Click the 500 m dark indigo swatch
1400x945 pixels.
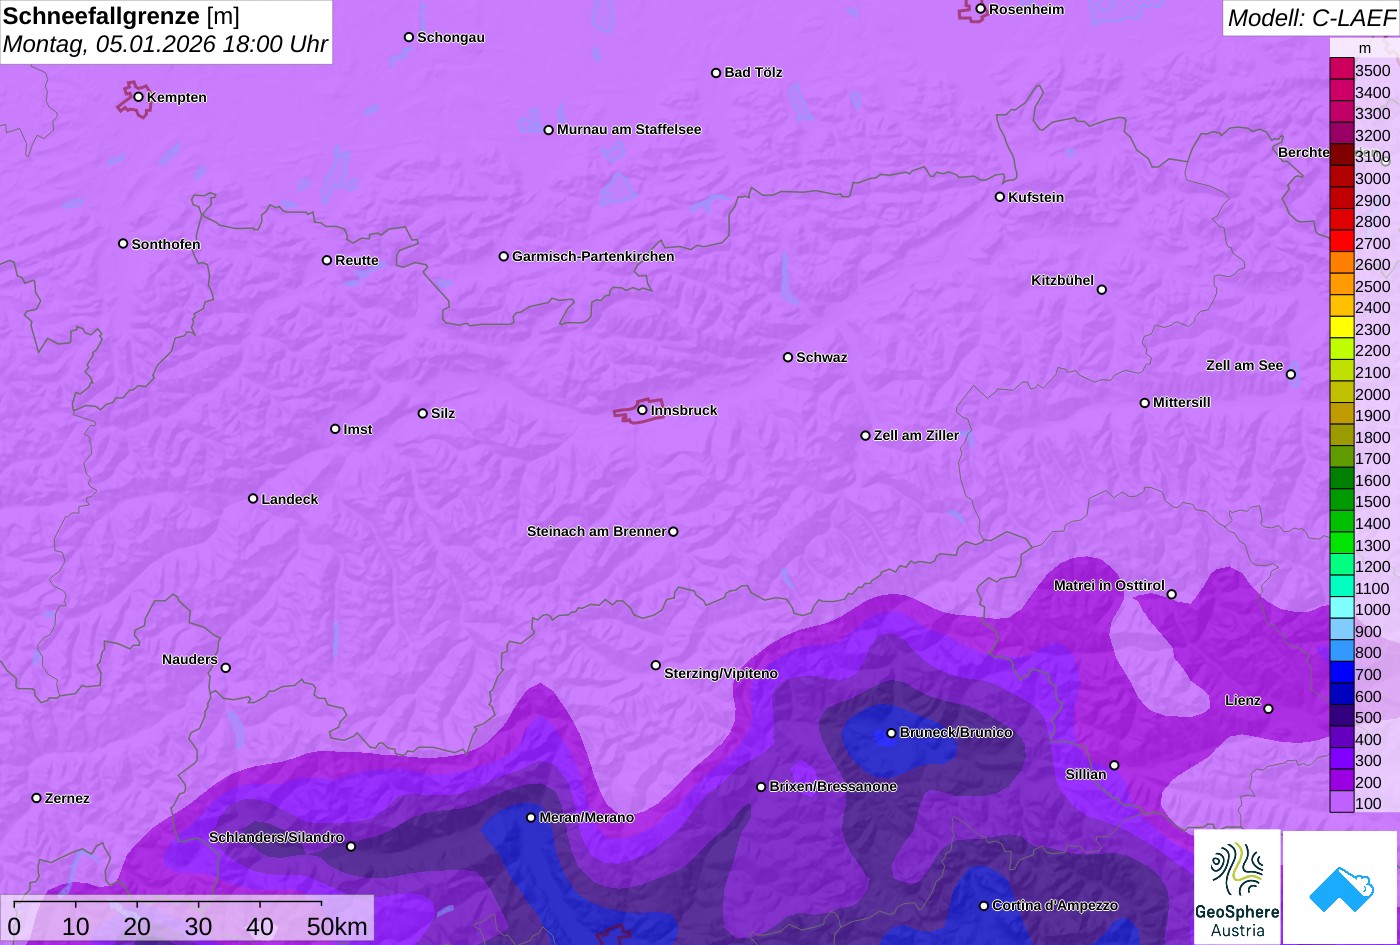[1341, 717]
